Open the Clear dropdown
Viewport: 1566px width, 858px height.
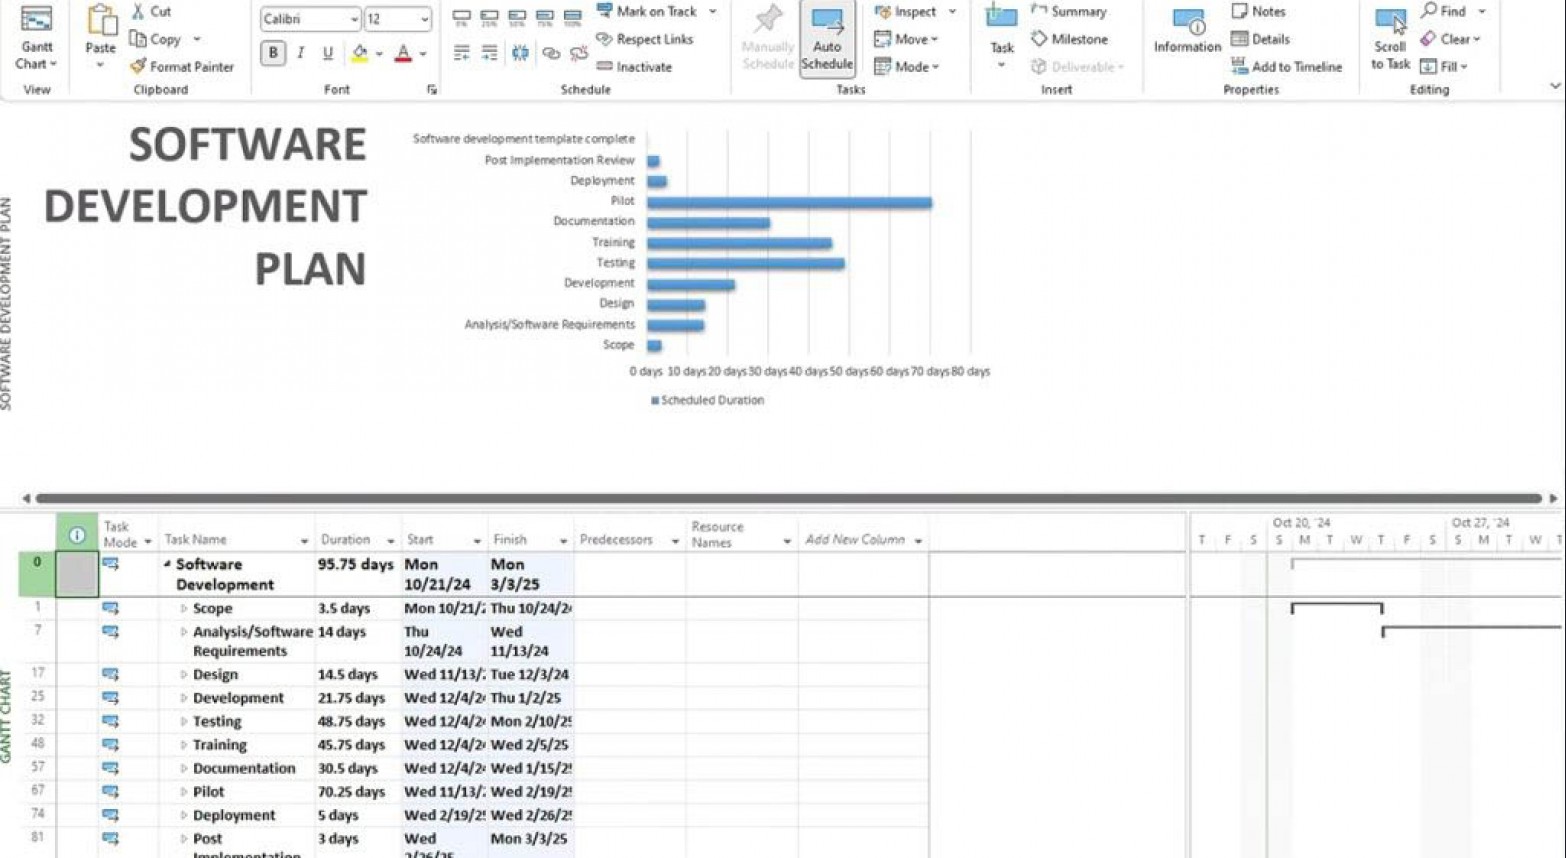pyautogui.click(x=1451, y=39)
